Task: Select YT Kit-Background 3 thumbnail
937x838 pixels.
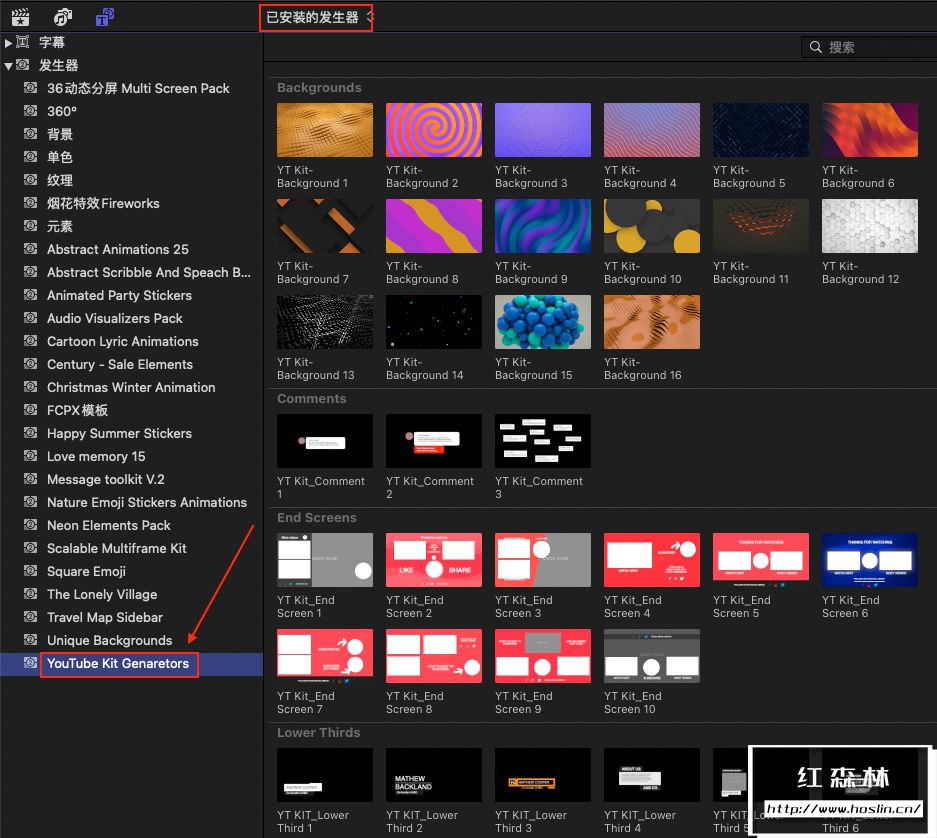Action: 543,130
